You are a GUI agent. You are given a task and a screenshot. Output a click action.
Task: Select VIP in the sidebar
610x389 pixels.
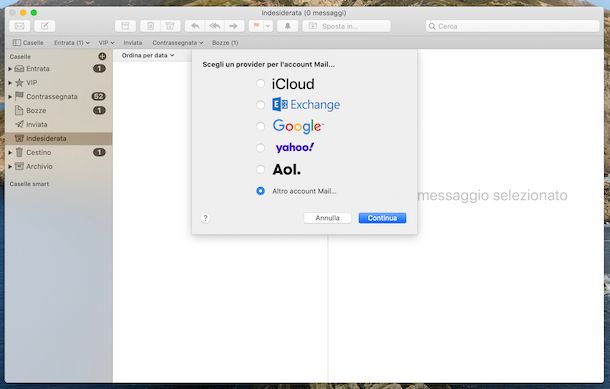point(58,82)
